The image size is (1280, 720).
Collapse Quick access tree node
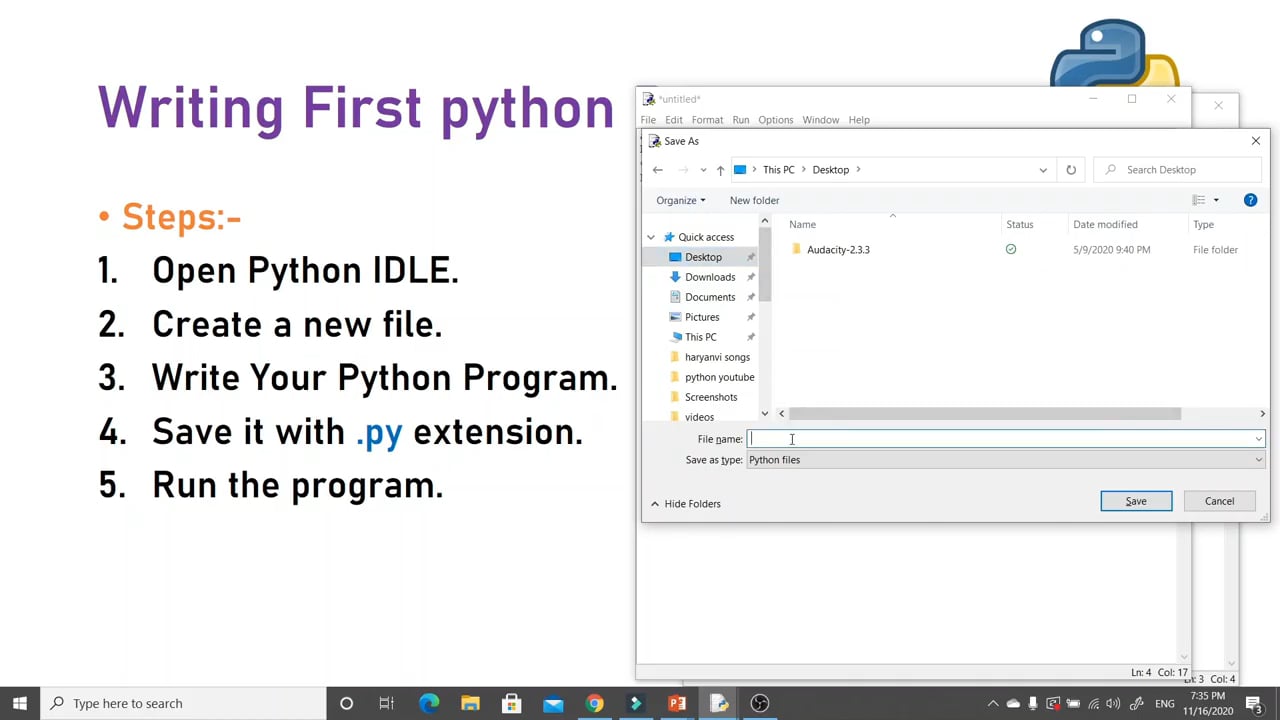pyautogui.click(x=651, y=237)
